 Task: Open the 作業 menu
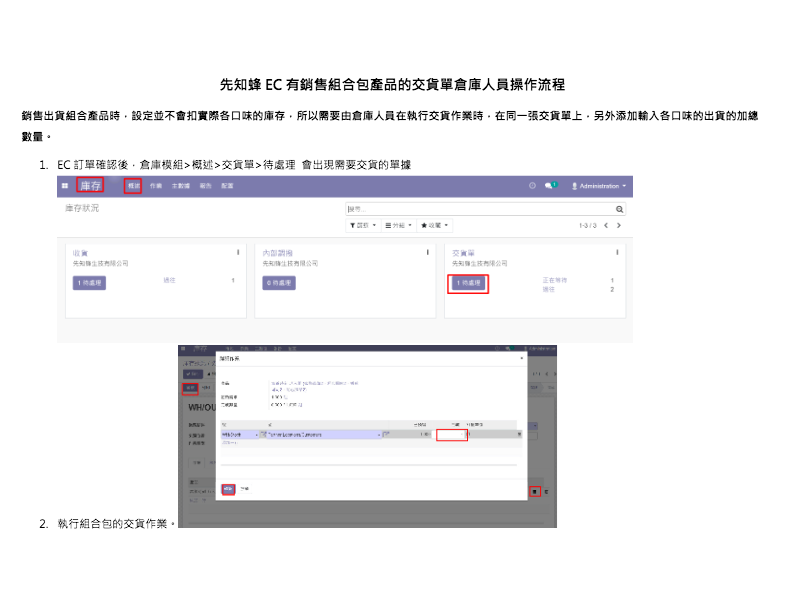[156, 186]
